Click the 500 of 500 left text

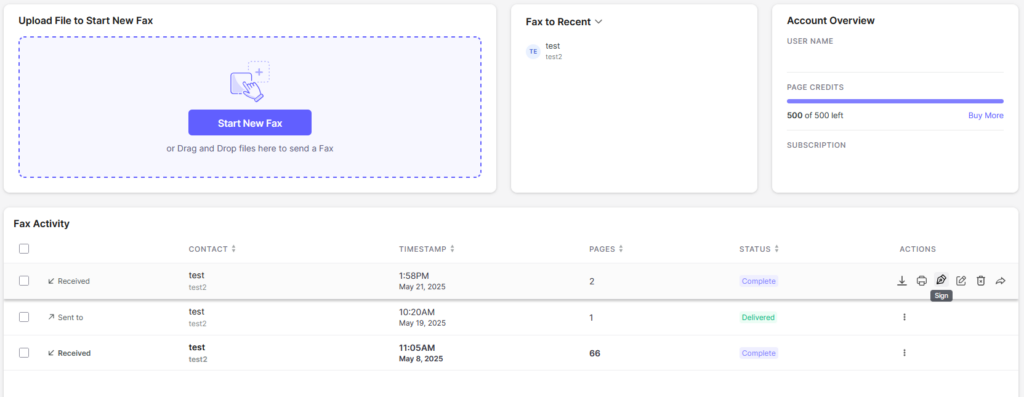(815, 116)
